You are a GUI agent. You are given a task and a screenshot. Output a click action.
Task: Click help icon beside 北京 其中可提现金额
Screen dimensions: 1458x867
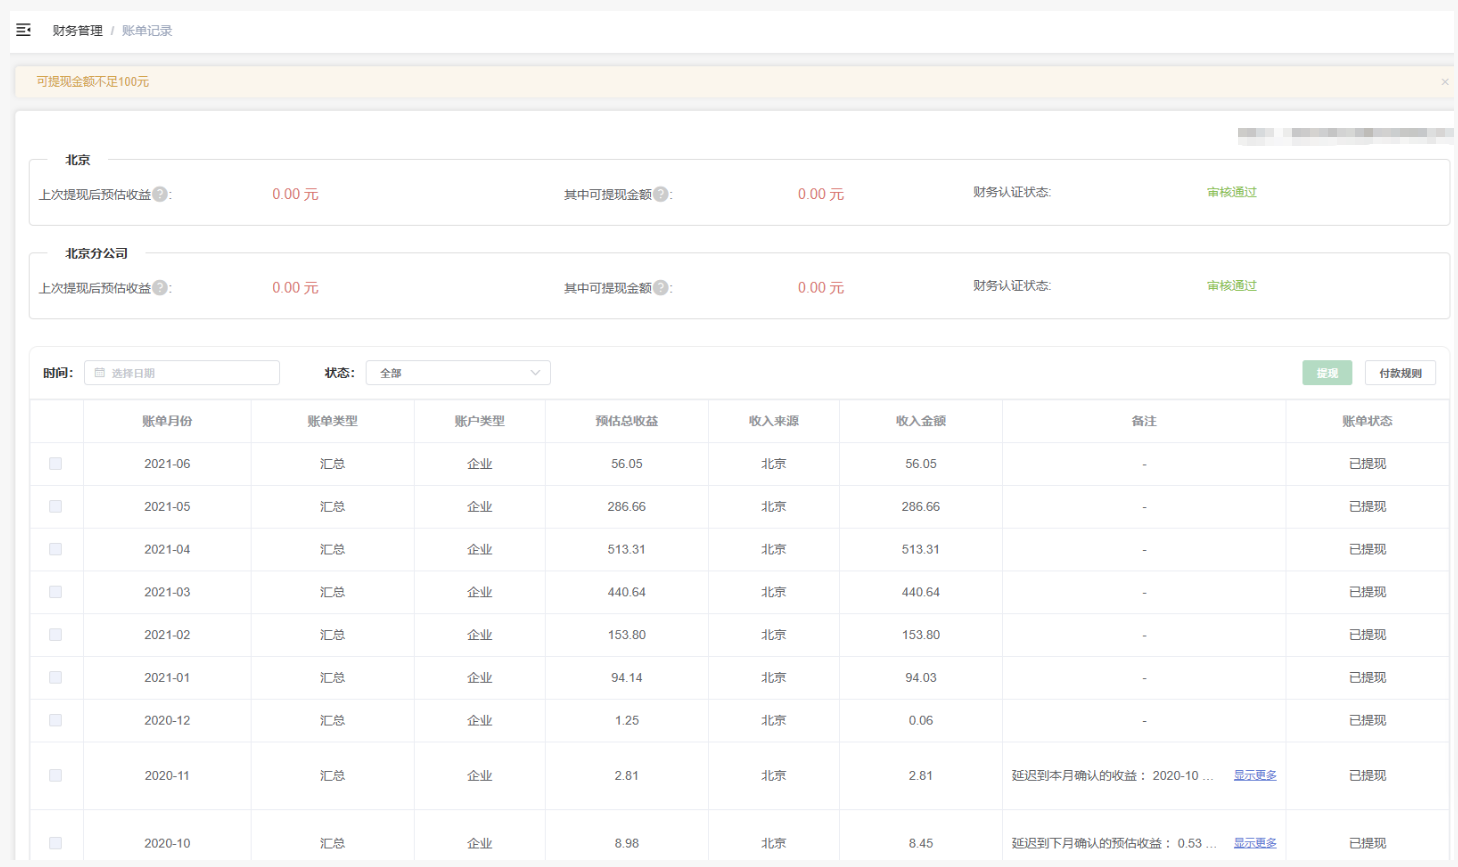(x=661, y=194)
